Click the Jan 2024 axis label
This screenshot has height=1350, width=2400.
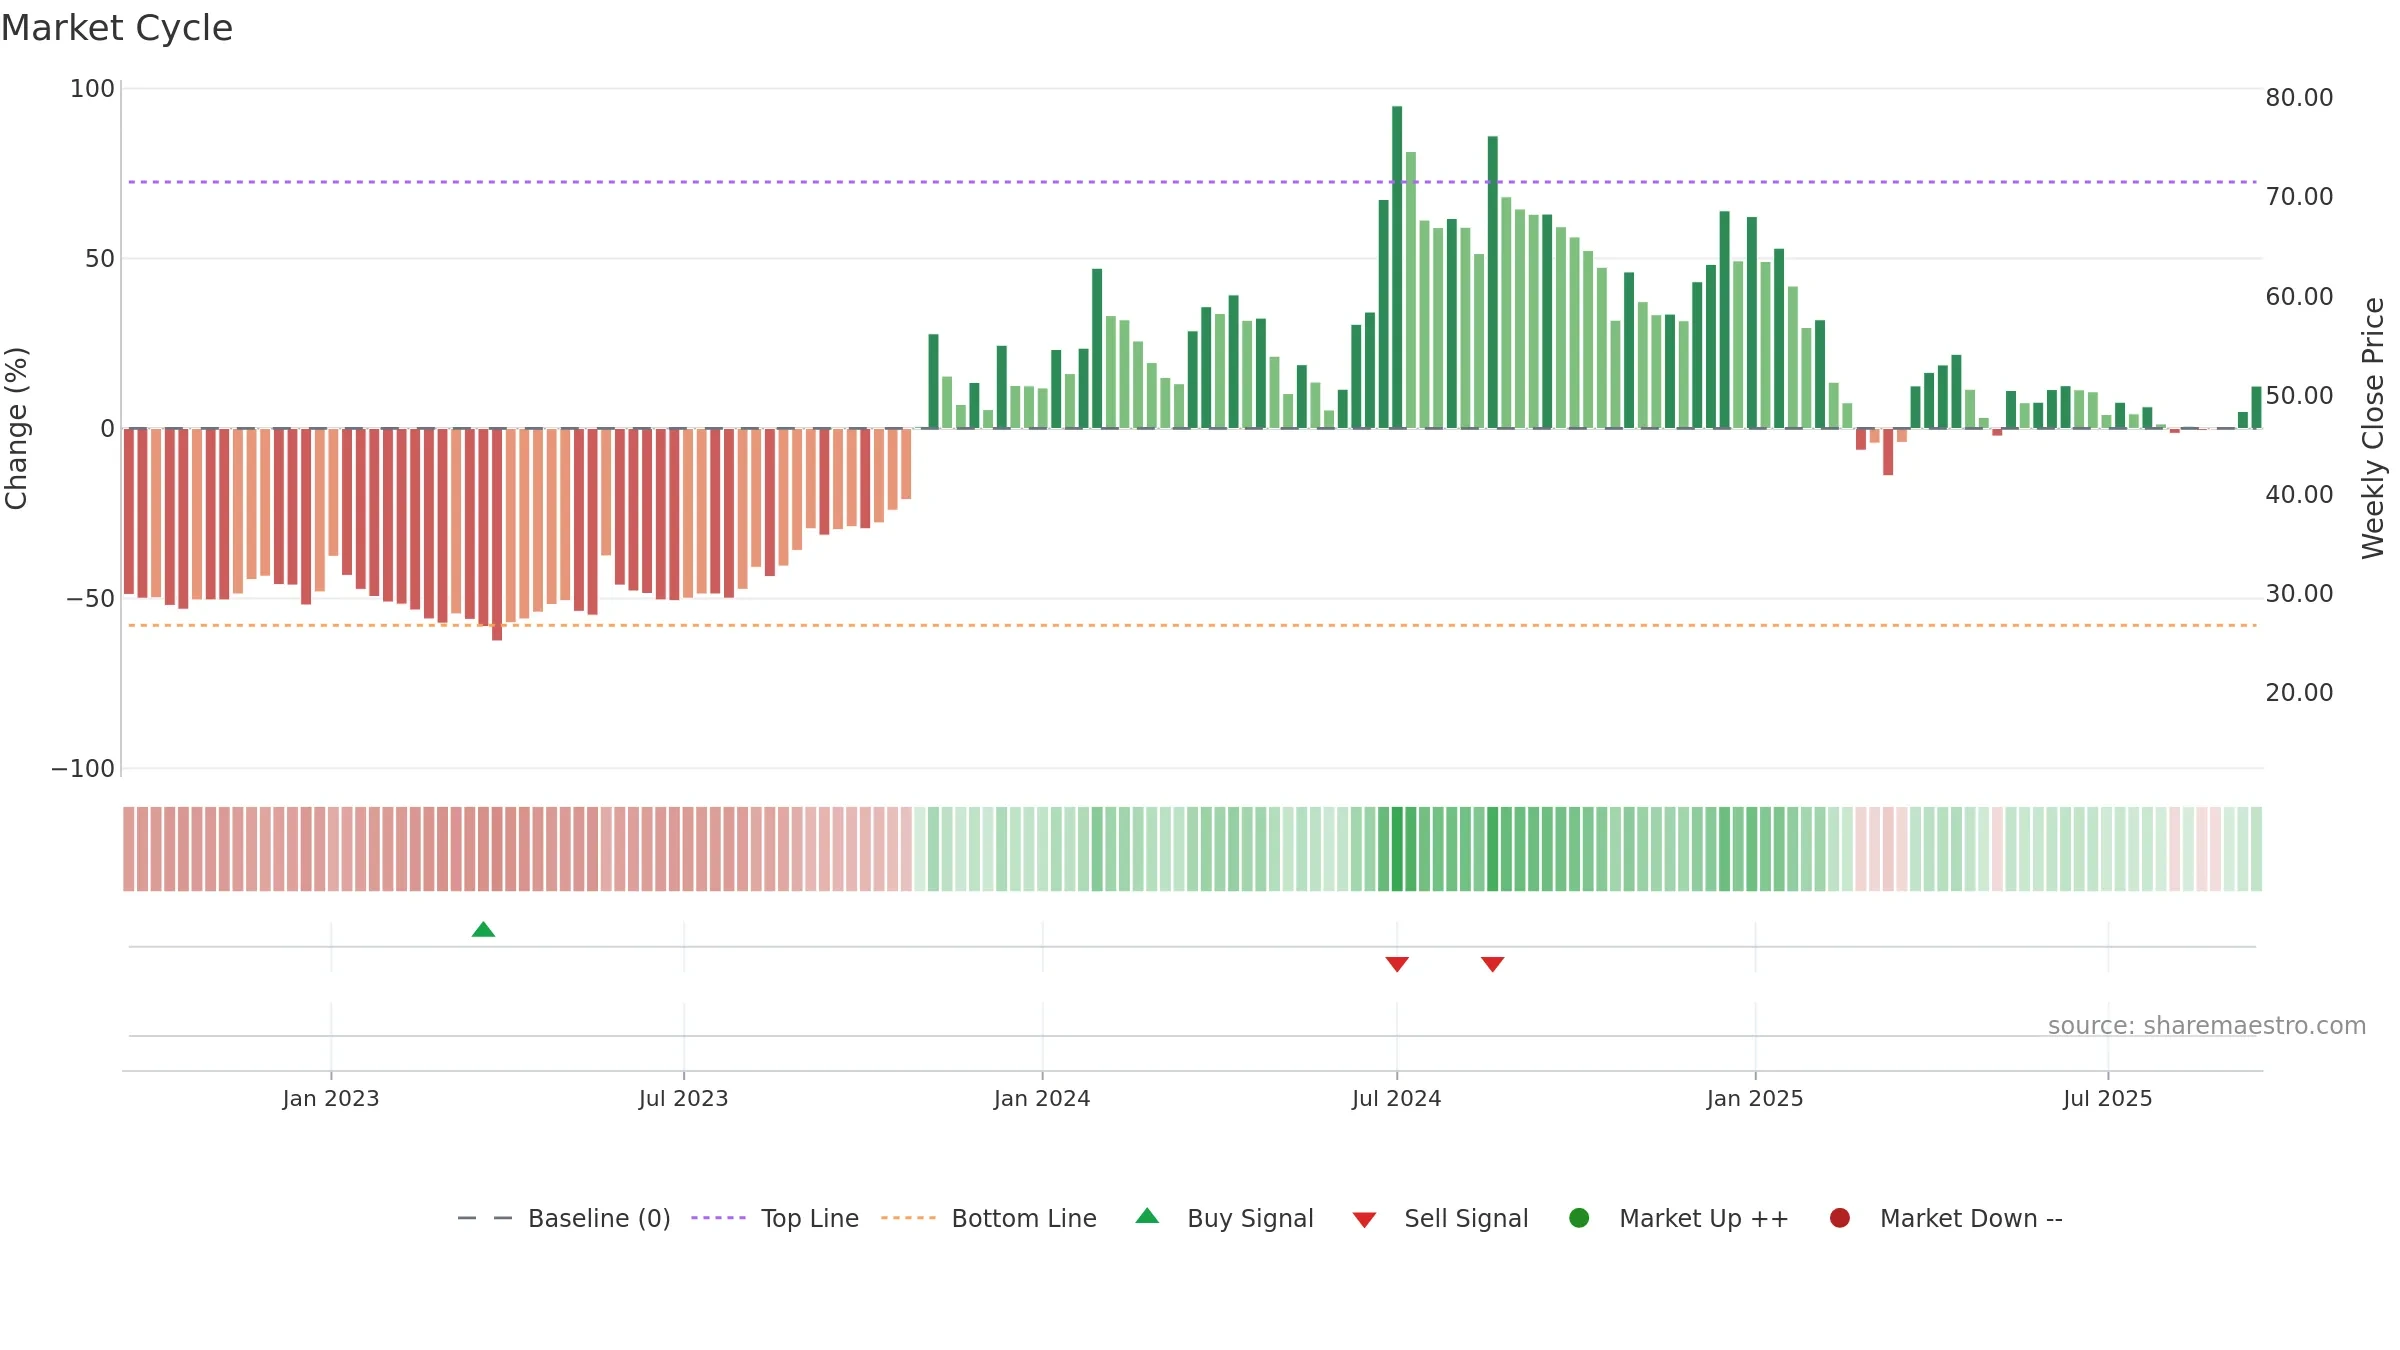click(1042, 1099)
